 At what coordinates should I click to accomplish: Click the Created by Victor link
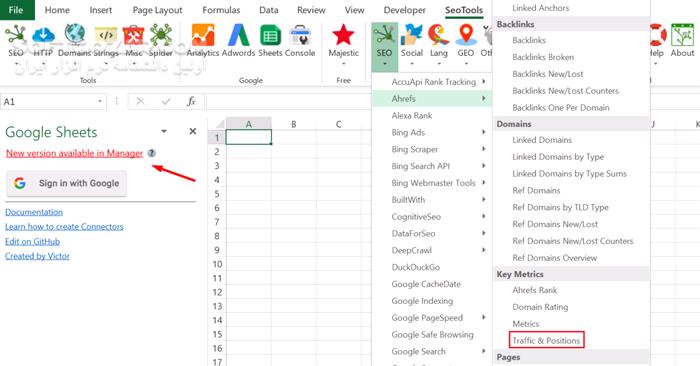[x=38, y=256]
